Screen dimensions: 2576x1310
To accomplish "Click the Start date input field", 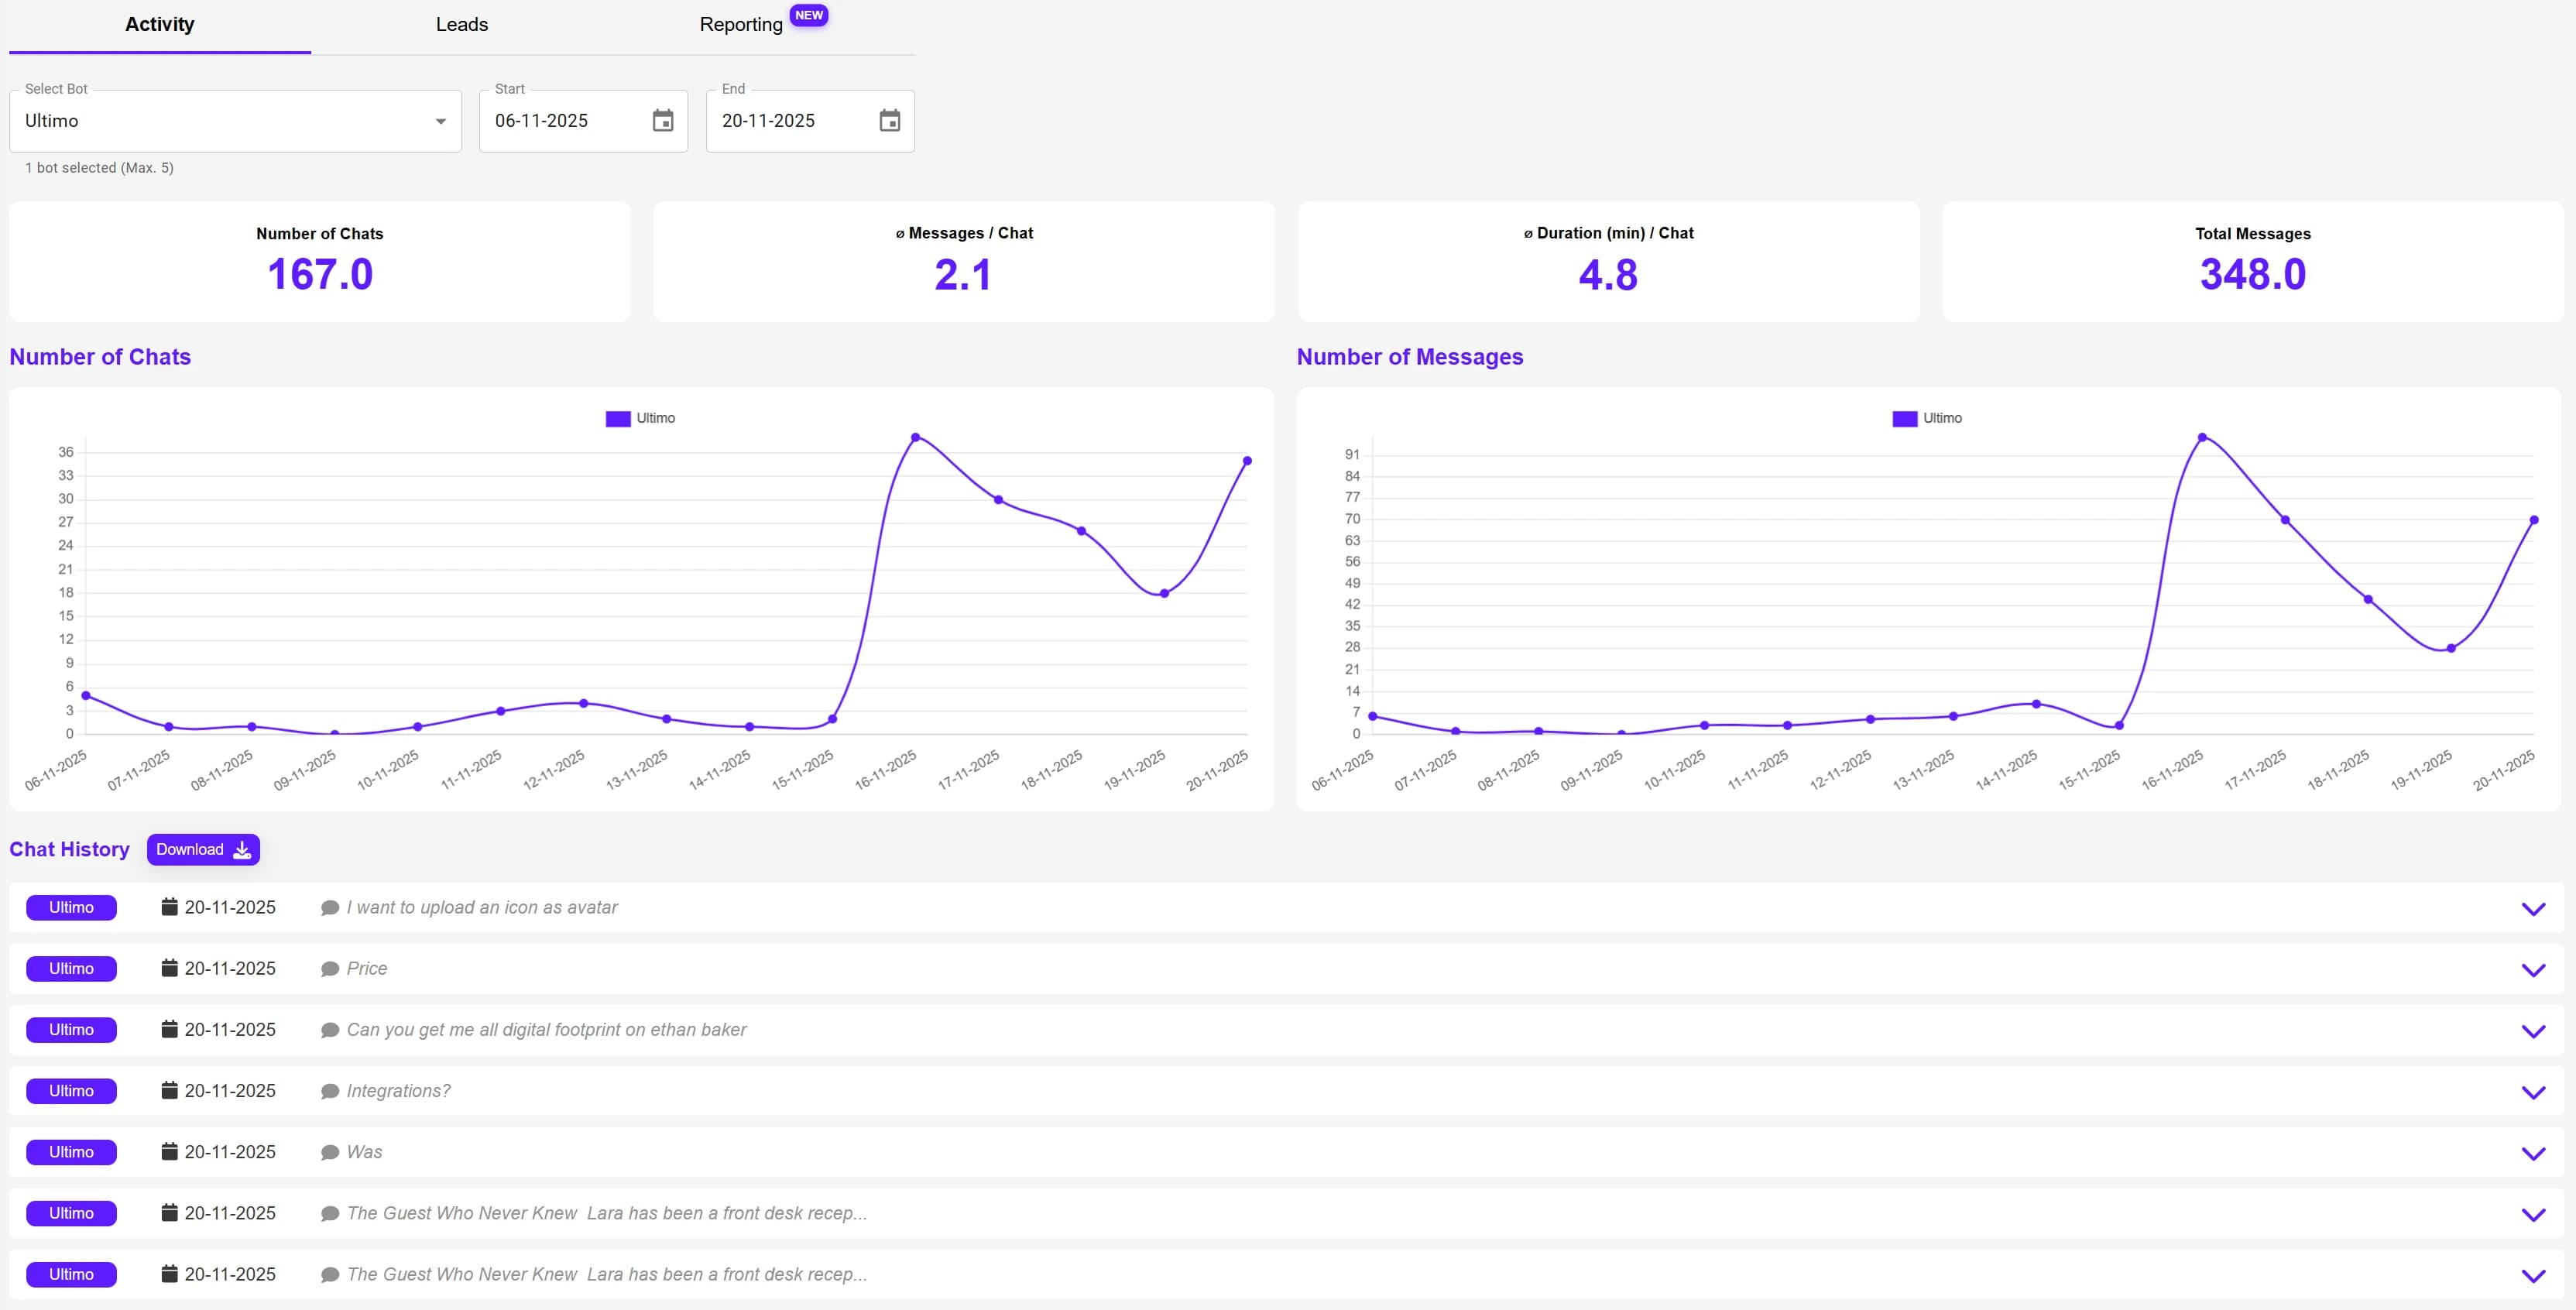I will click(x=560, y=120).
